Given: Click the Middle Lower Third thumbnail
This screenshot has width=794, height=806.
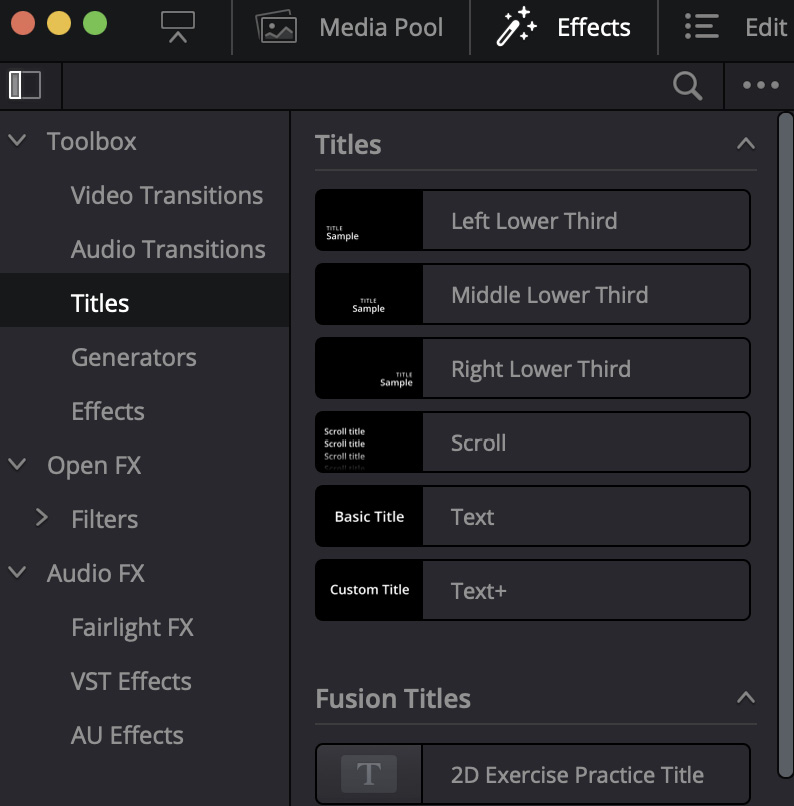Looking at the screenshot, I should click(369, 295).
